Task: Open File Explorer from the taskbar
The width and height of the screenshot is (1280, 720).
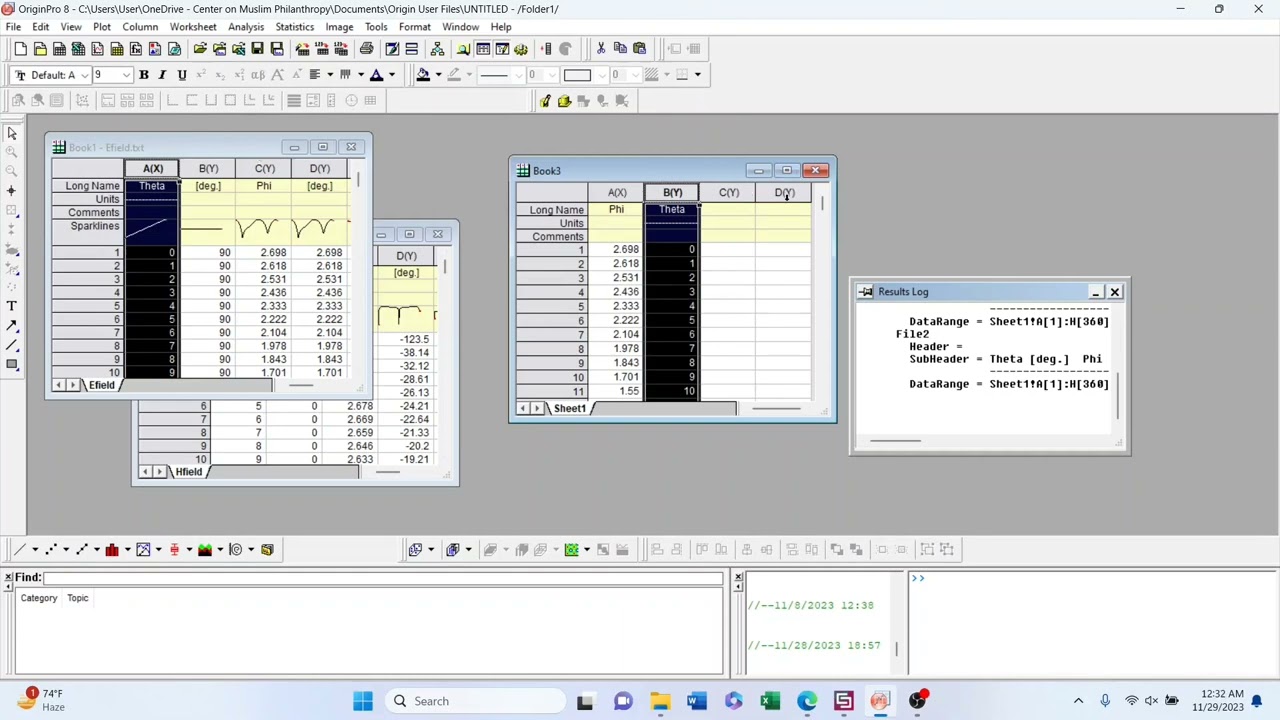Action: [x=660, y=701]
